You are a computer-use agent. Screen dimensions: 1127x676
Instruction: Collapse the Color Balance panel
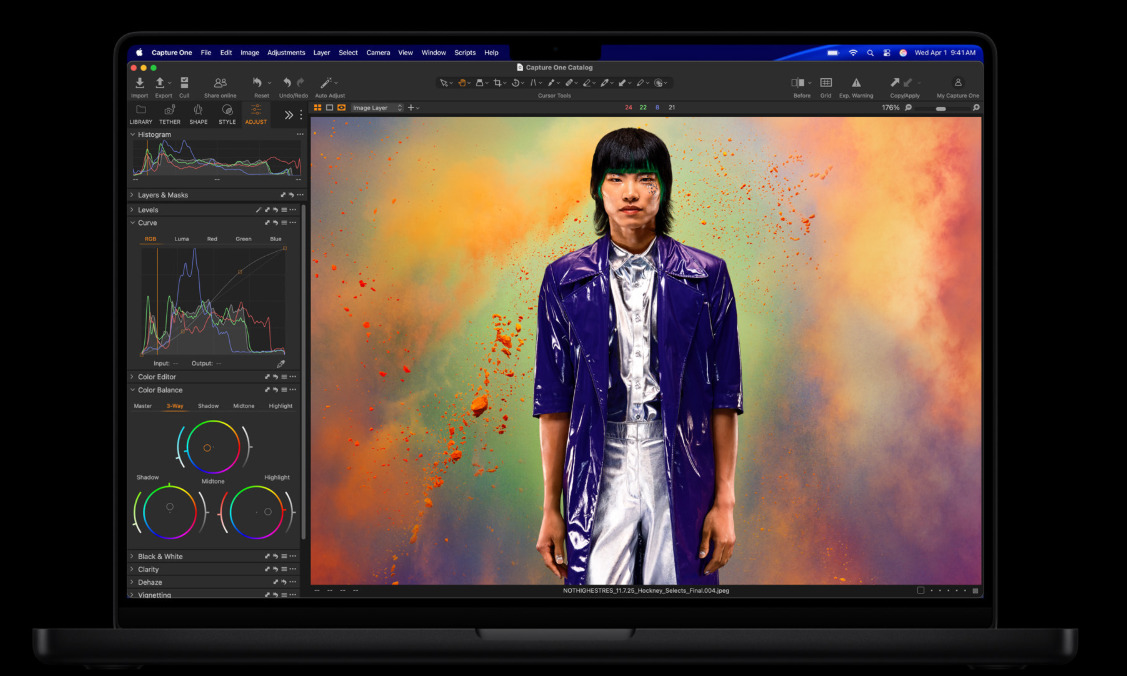click(x=132, y=390)
